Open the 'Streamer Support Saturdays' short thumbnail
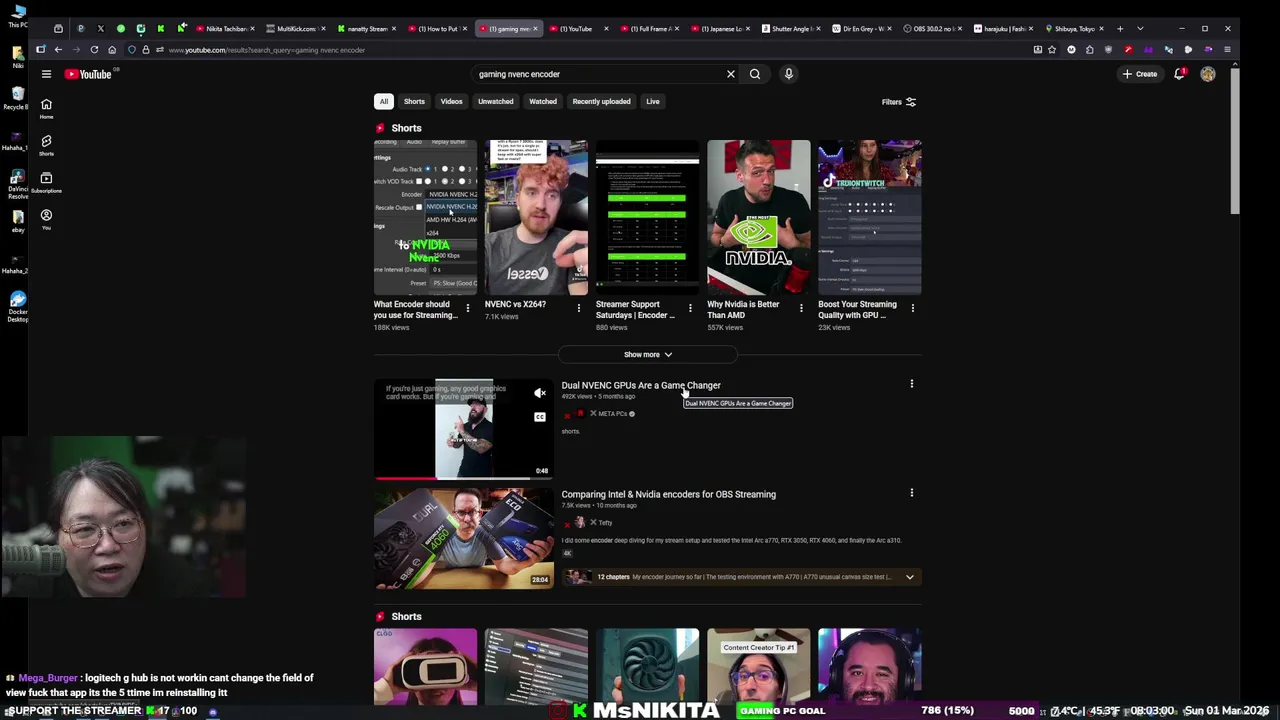This screenshot has height=720, width=1280. point(647,217)
